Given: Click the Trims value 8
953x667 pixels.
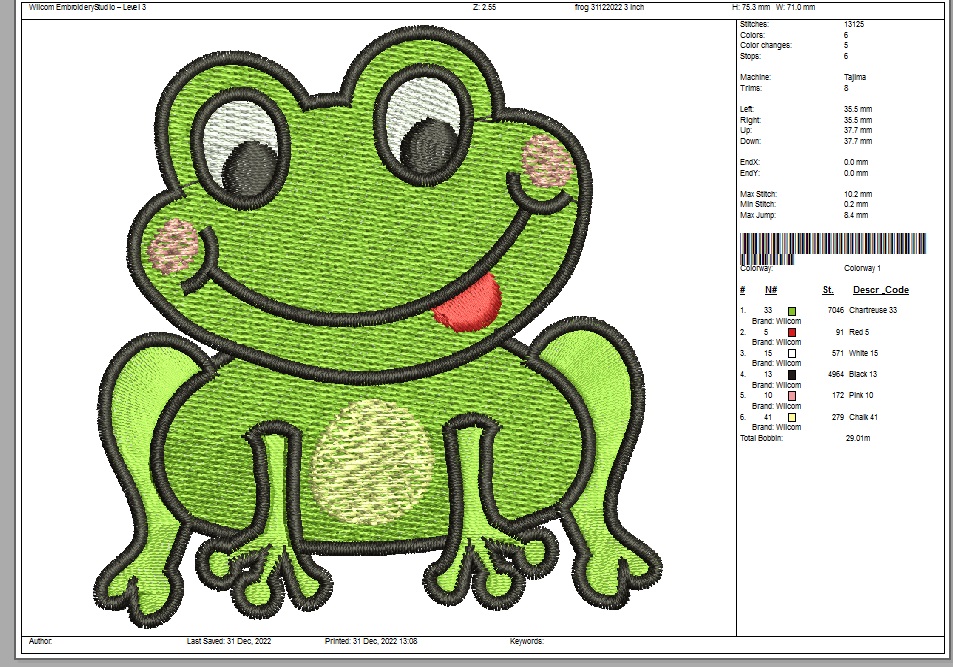Looking at the screenshot, I should tap(846, 88).
